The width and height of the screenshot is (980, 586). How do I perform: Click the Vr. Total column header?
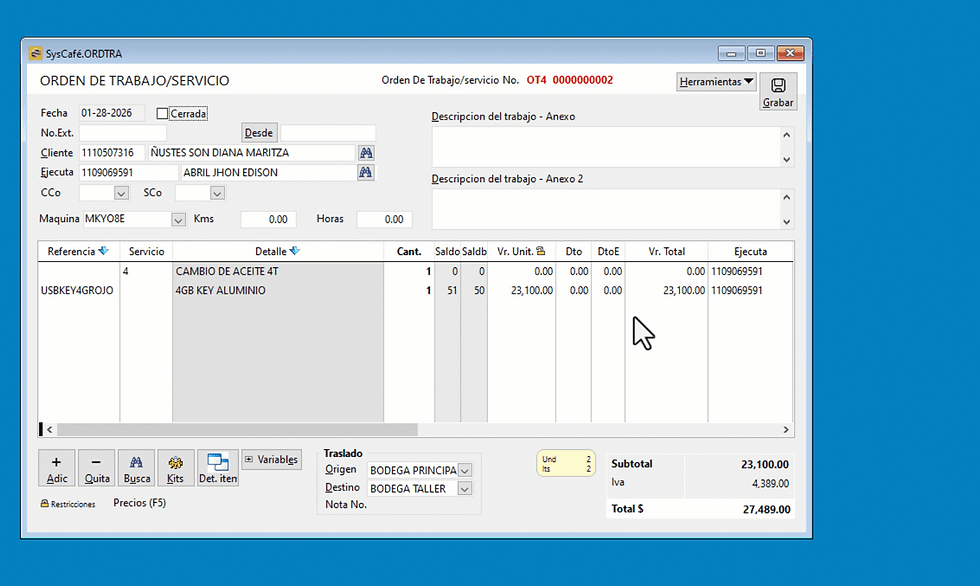[x=666, y=251]
